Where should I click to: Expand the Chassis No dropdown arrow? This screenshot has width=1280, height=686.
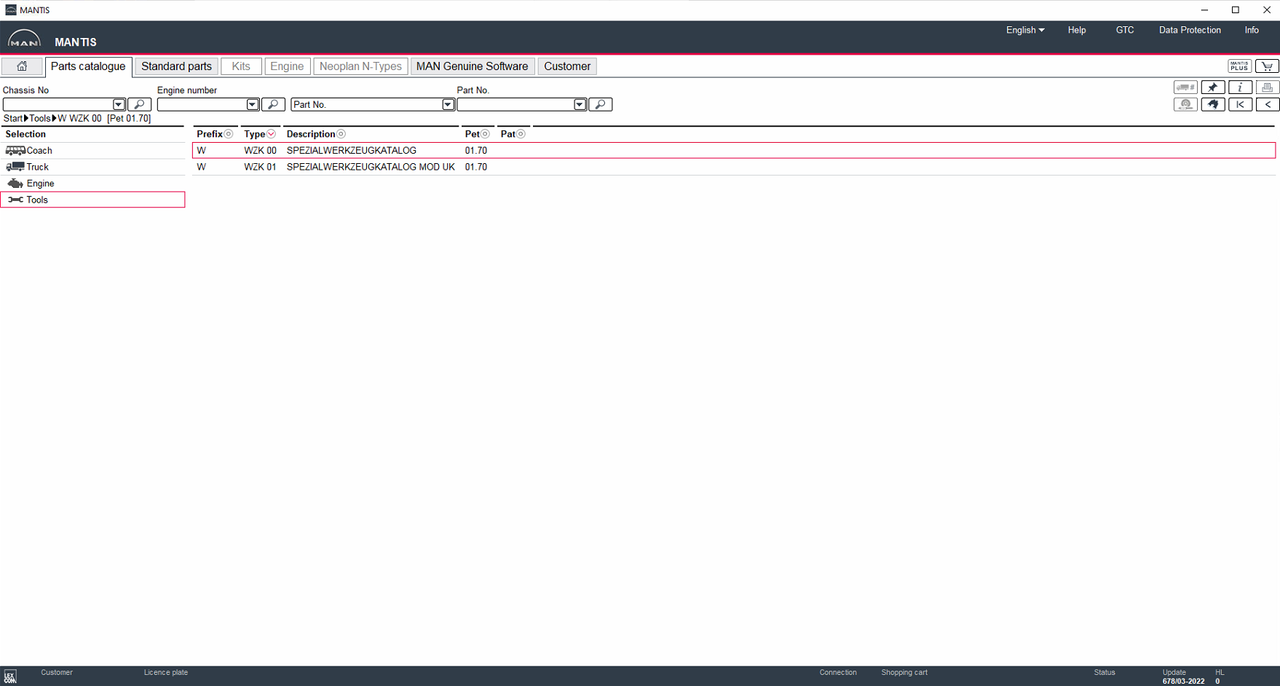click(119, 104)
